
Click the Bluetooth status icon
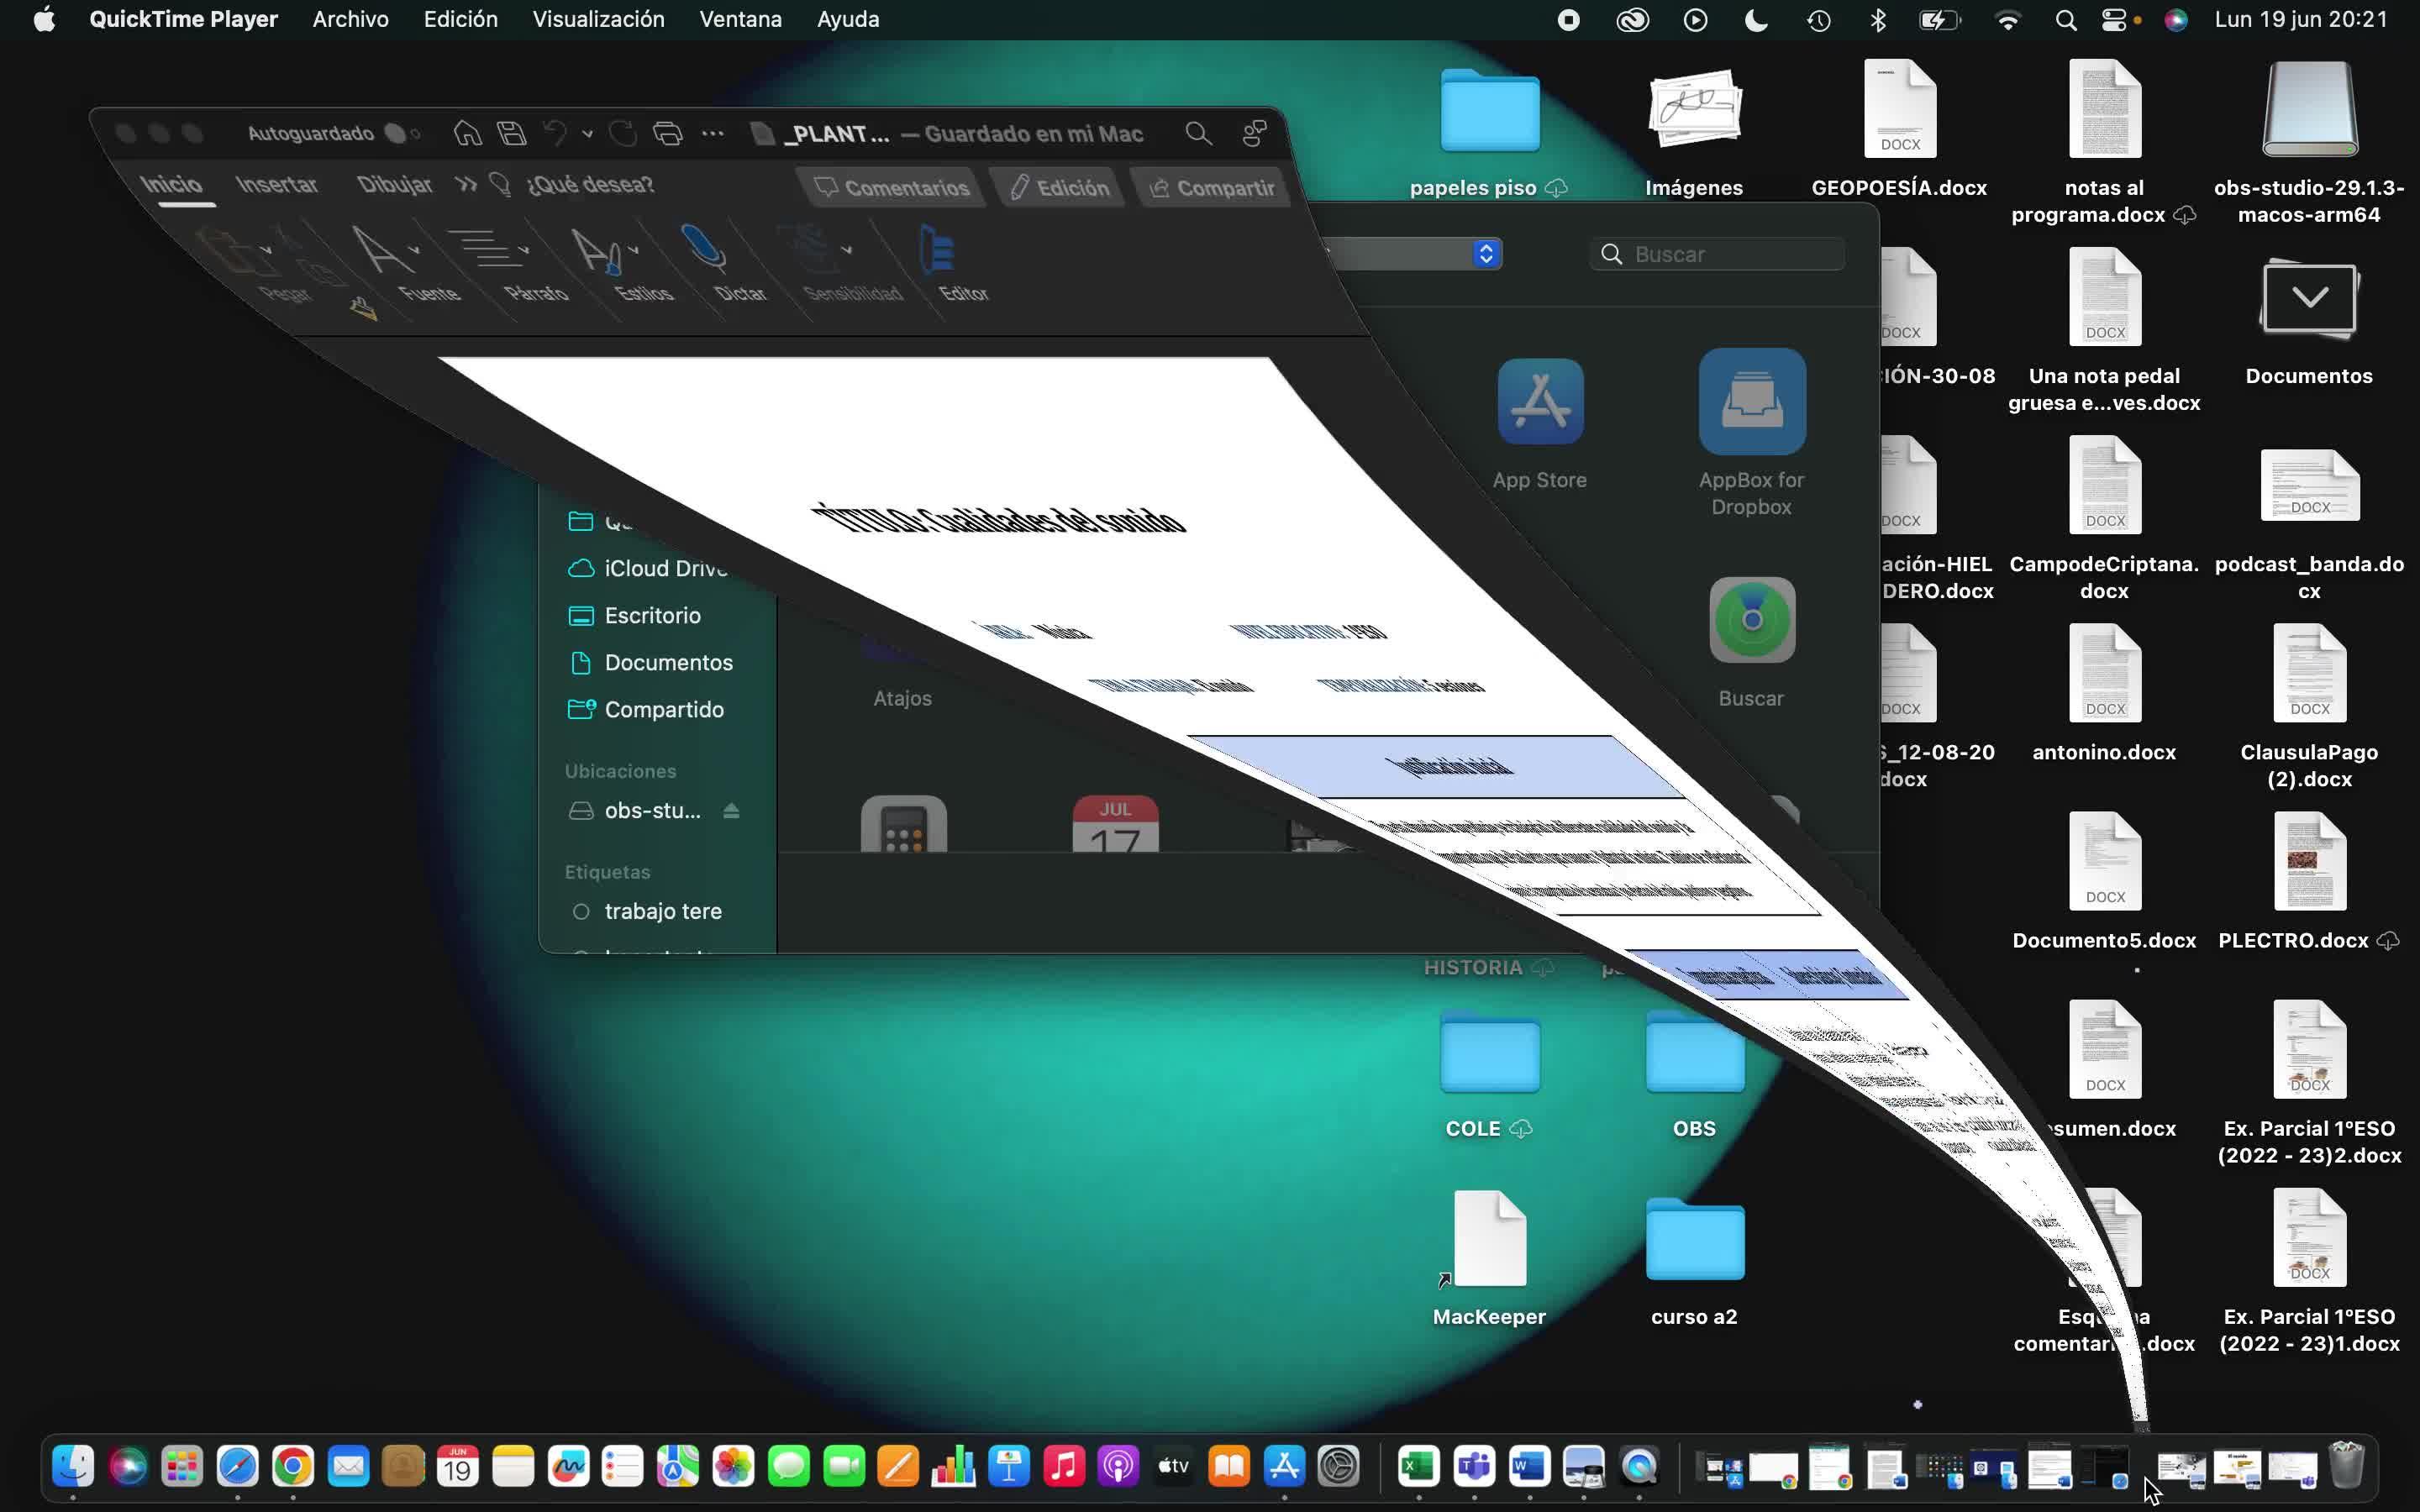(x=1878, y=20)
